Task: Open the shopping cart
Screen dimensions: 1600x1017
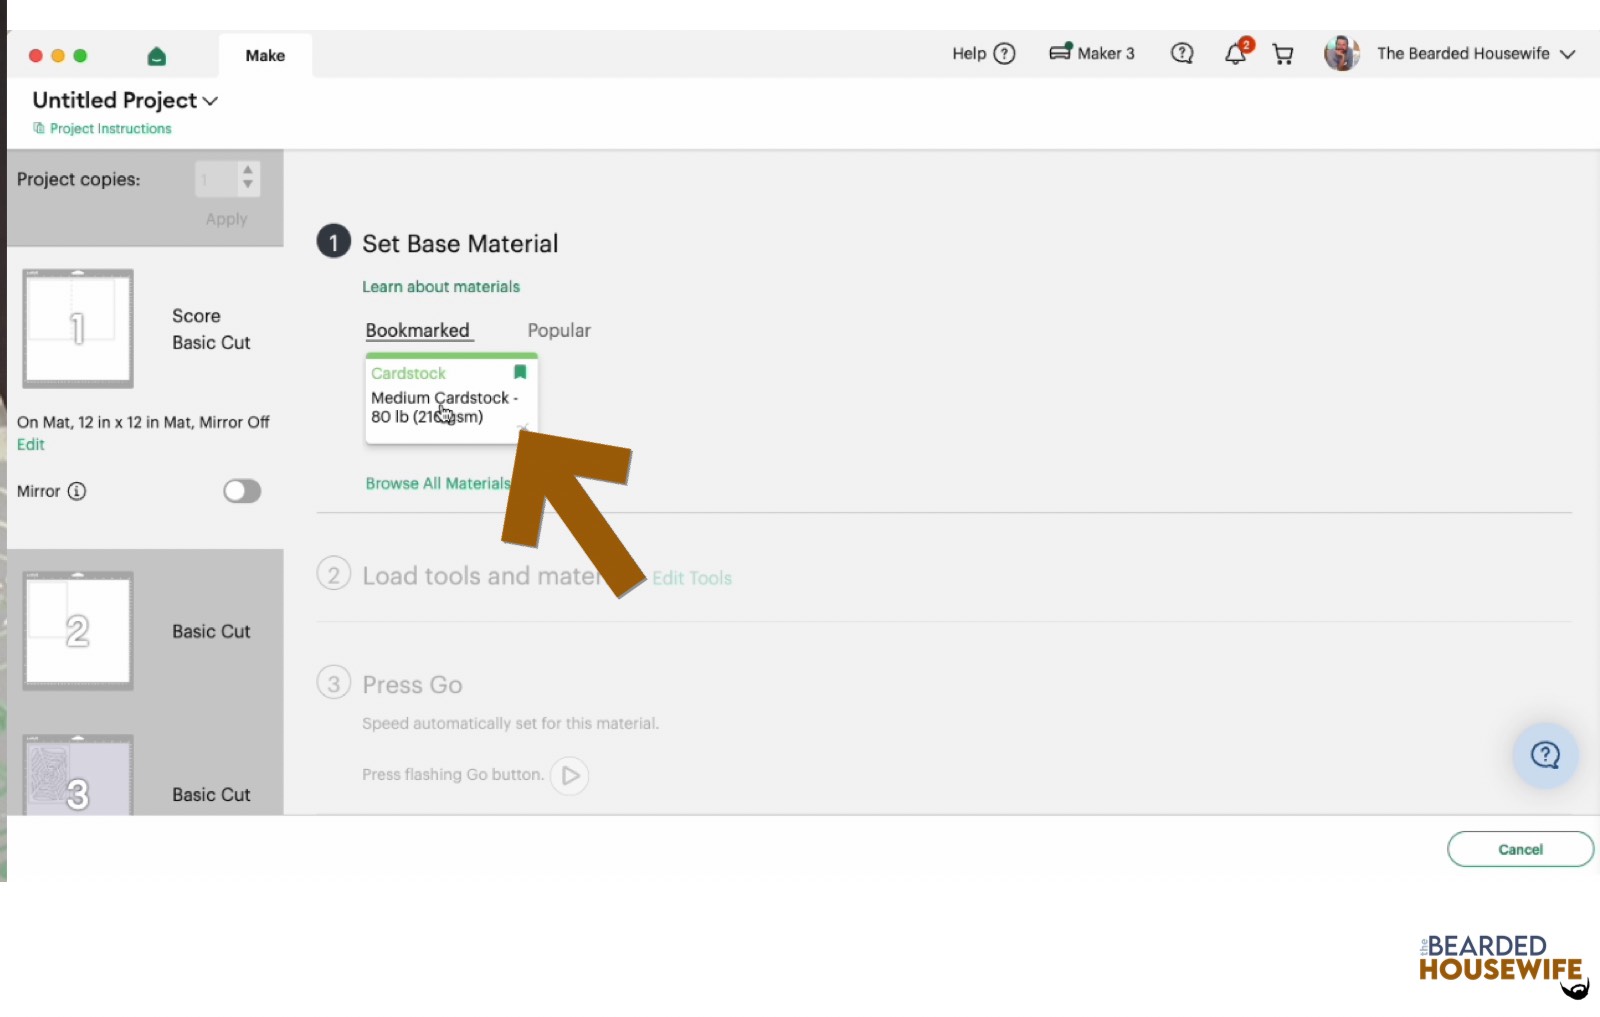Action: pyautogui.click(x=1283, y=54)
